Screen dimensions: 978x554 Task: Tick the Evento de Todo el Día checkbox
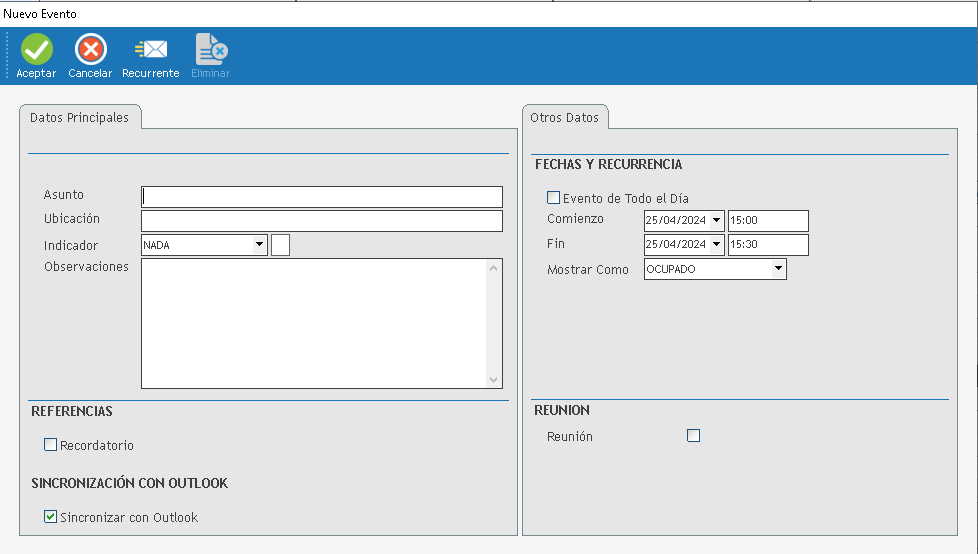point(553,198)
